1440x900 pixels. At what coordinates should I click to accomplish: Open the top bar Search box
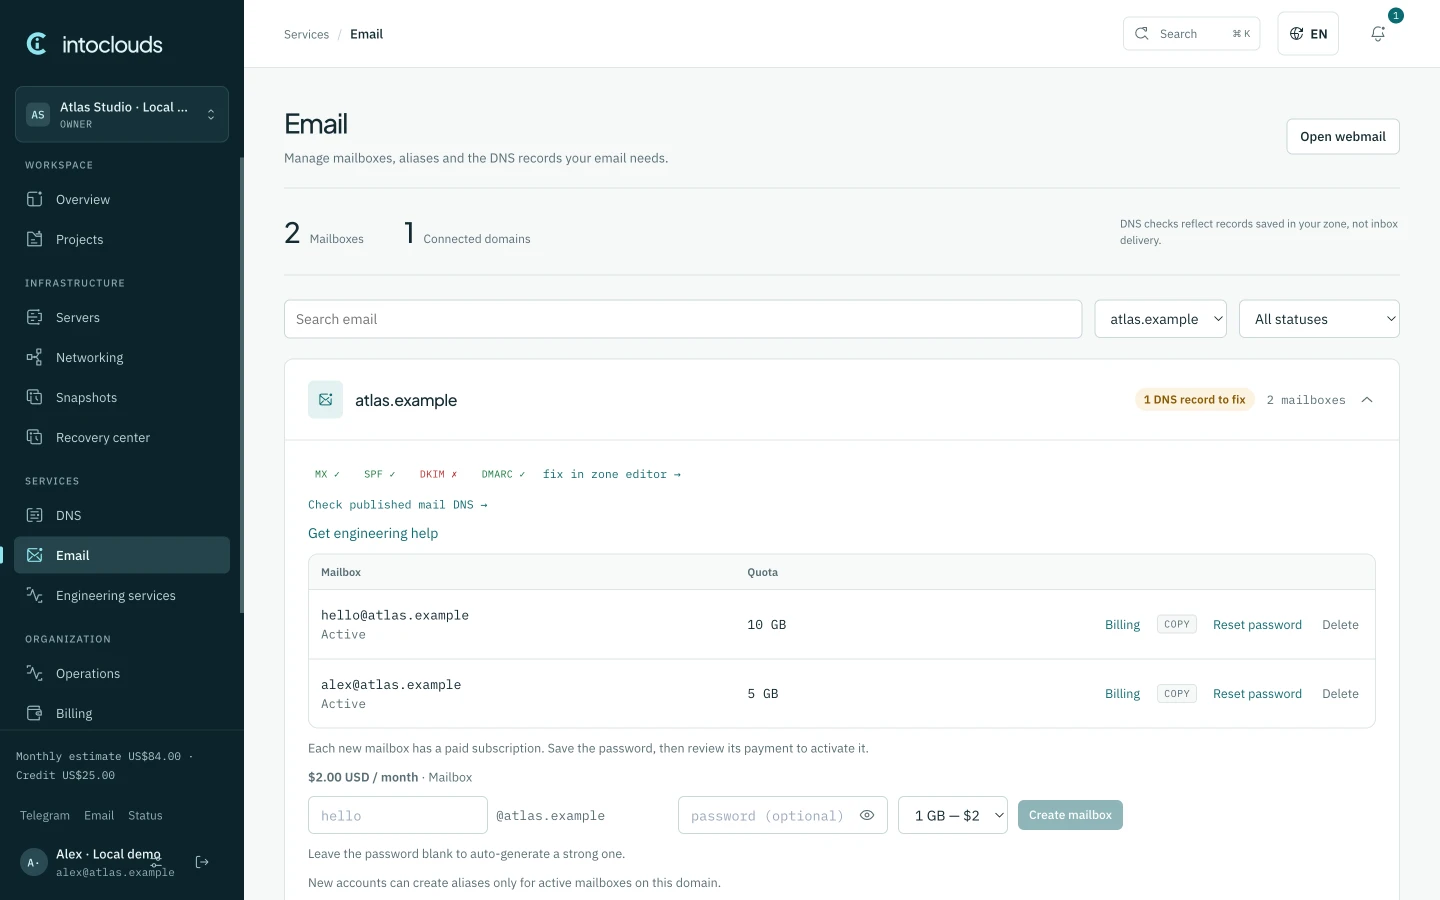[1192, 34]
